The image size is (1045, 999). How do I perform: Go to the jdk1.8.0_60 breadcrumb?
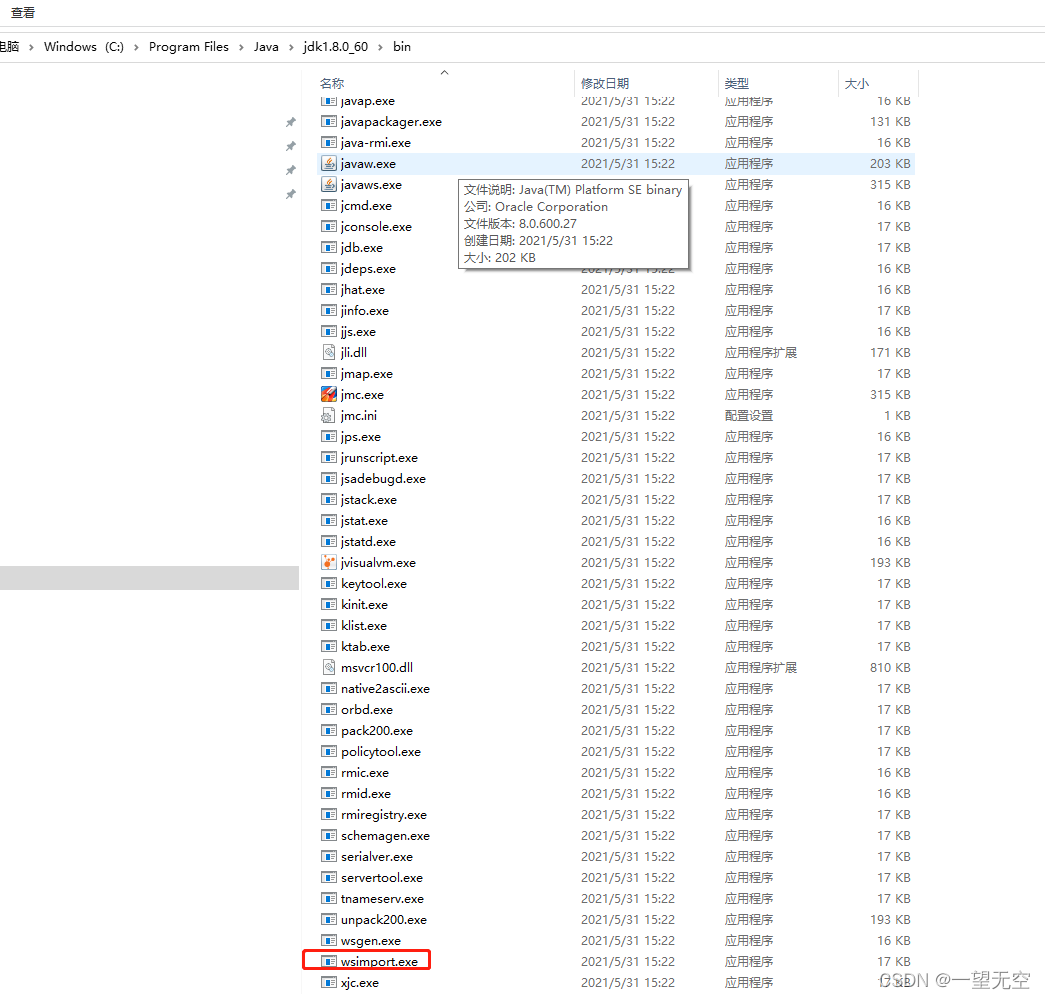pos(335,47)
